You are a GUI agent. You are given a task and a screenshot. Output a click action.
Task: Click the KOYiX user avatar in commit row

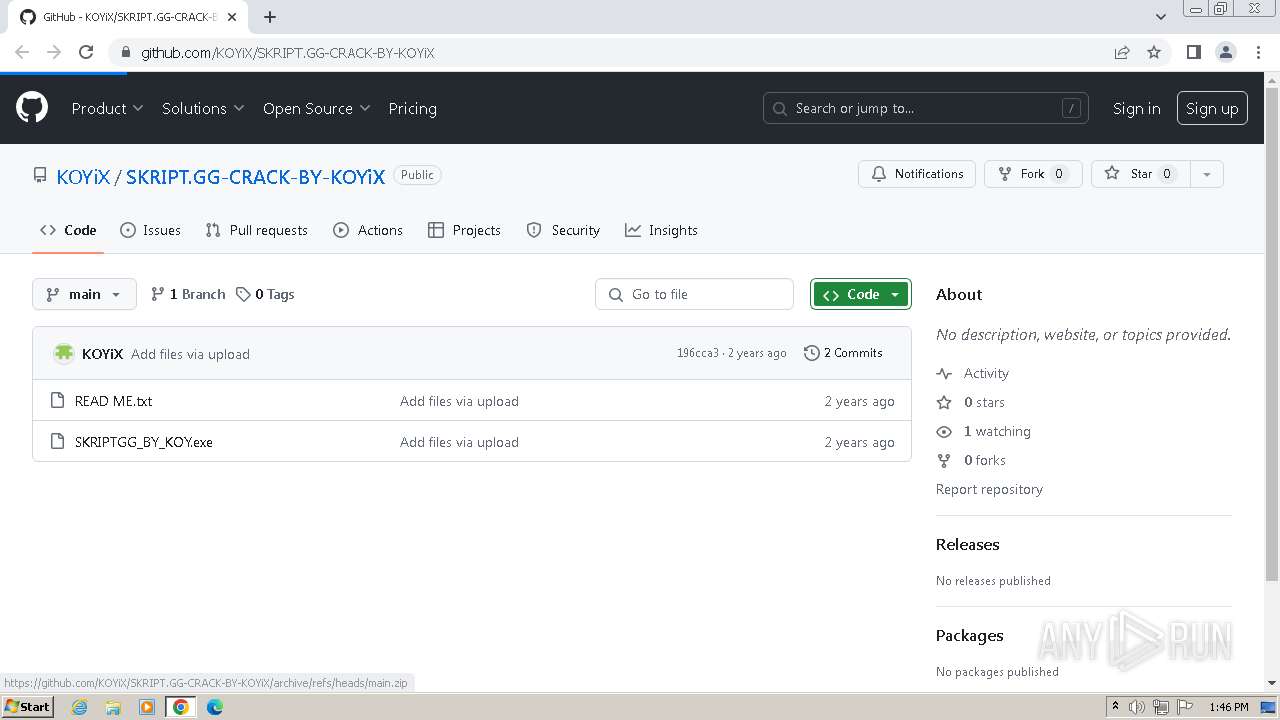[64, 353]
